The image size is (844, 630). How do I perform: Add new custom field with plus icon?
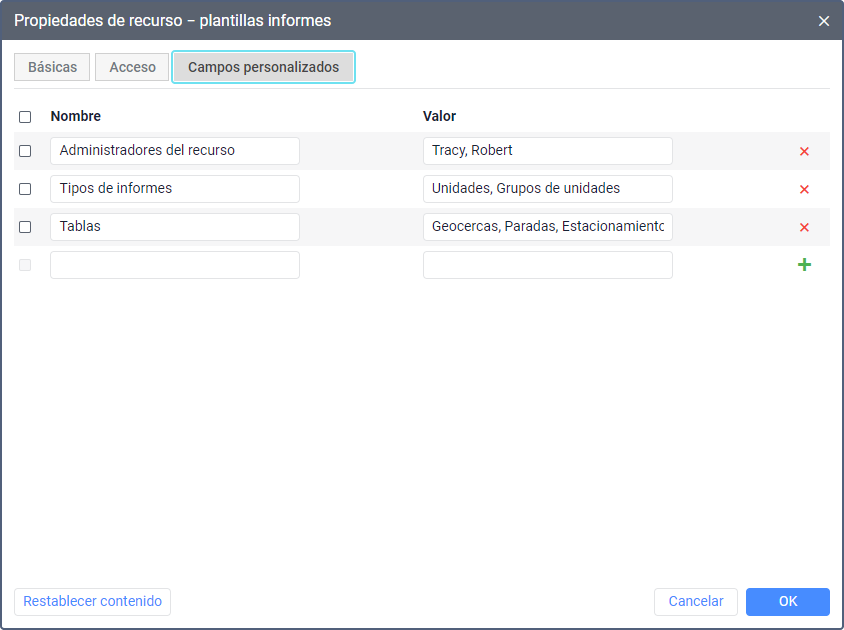tap(804, 265)
